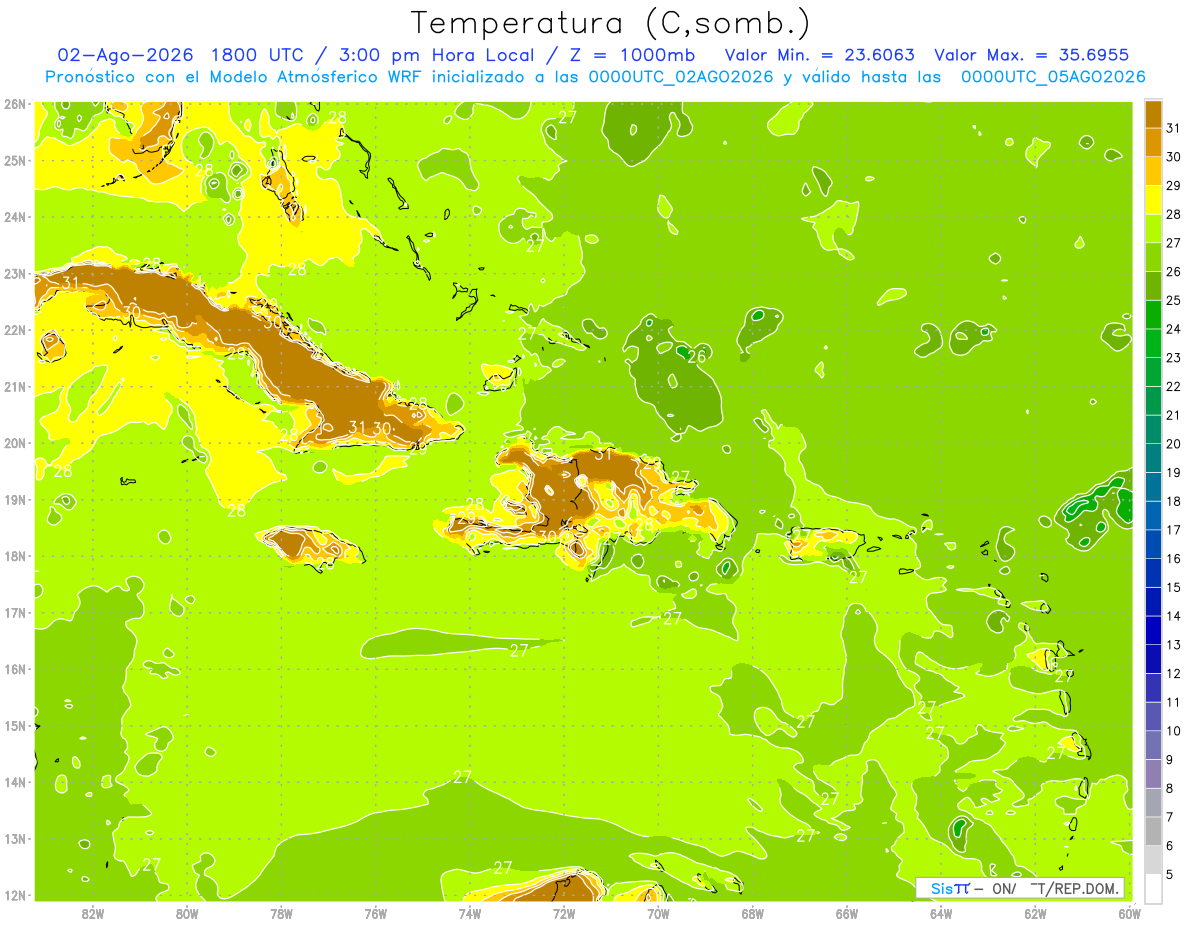Click the '62W' longitude label
The image size is (1200, 927).
1035,912
